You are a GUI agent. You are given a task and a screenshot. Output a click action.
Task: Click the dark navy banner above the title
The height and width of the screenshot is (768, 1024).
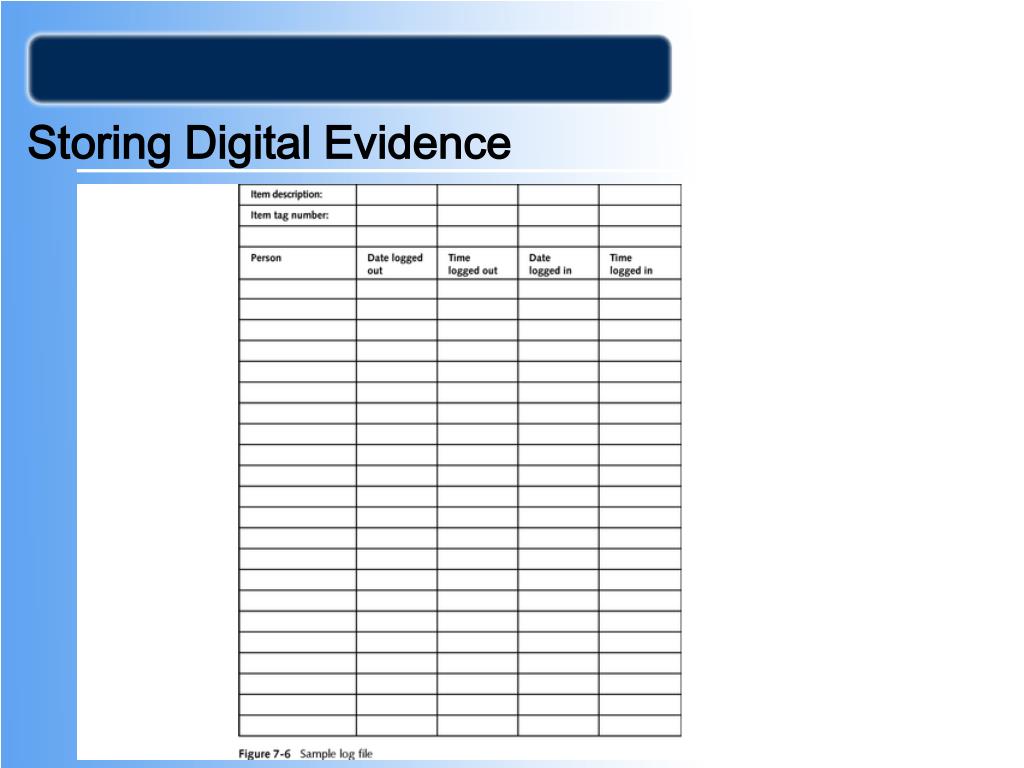click(x=349, y=69)
